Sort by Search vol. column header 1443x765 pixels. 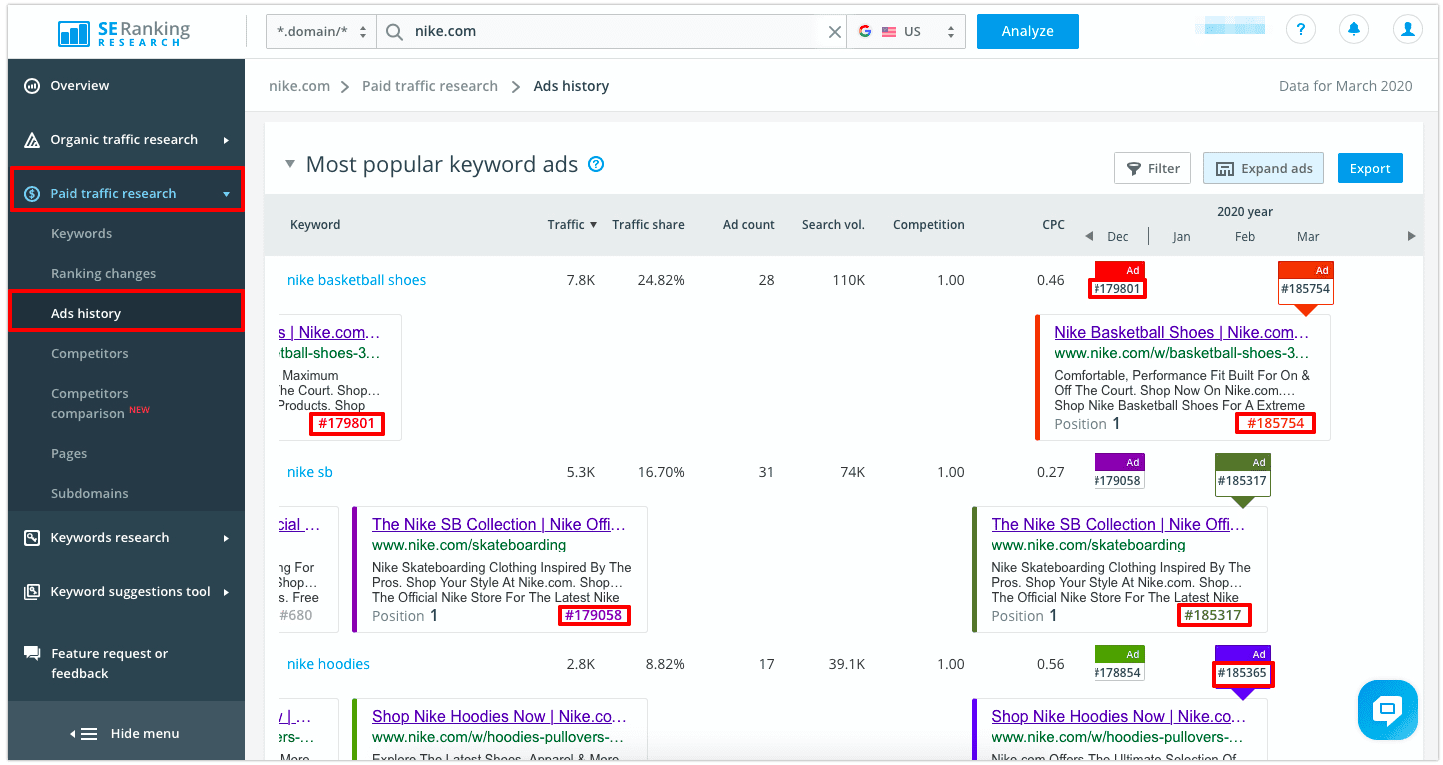(x=833, y=225)
